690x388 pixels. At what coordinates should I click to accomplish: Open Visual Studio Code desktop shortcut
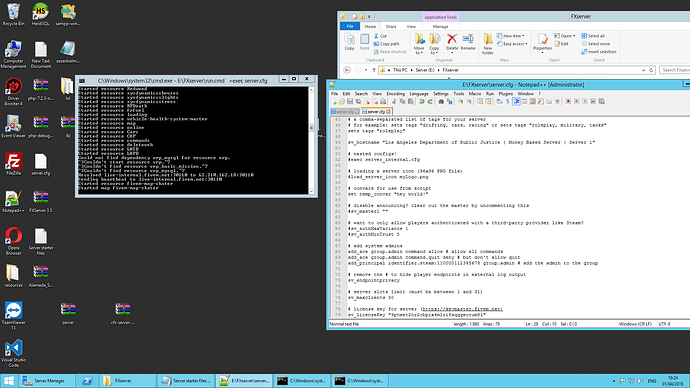[13, 353]
